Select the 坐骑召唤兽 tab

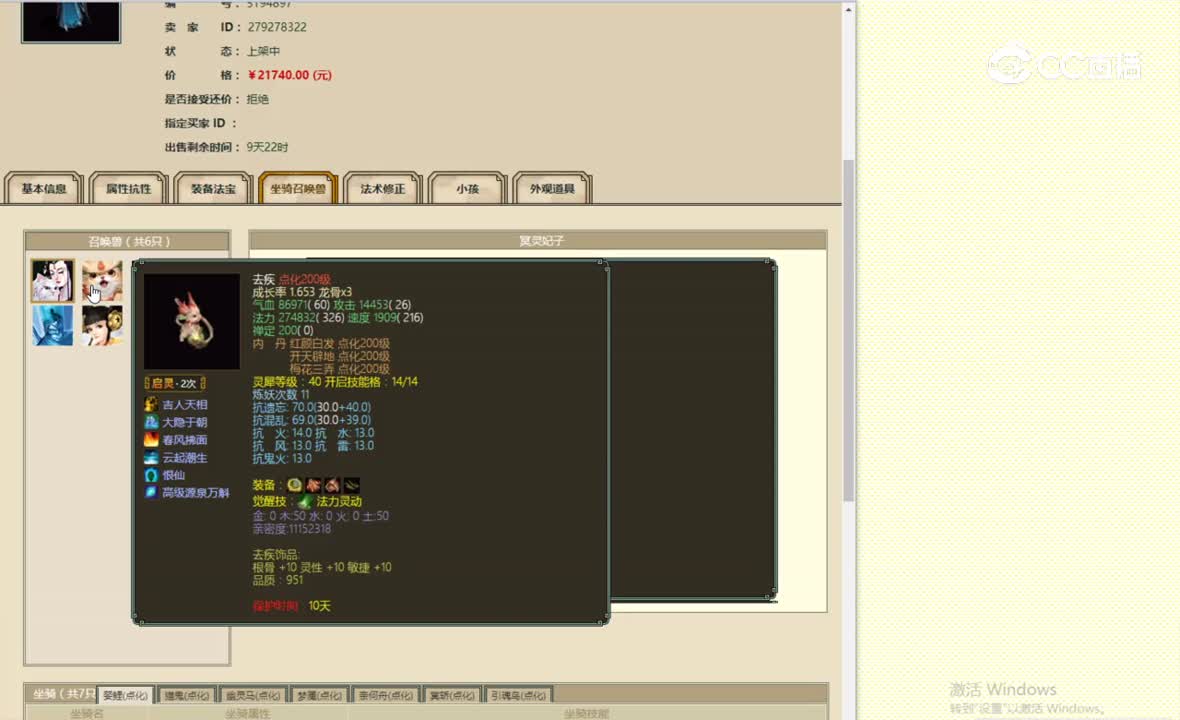298,189
